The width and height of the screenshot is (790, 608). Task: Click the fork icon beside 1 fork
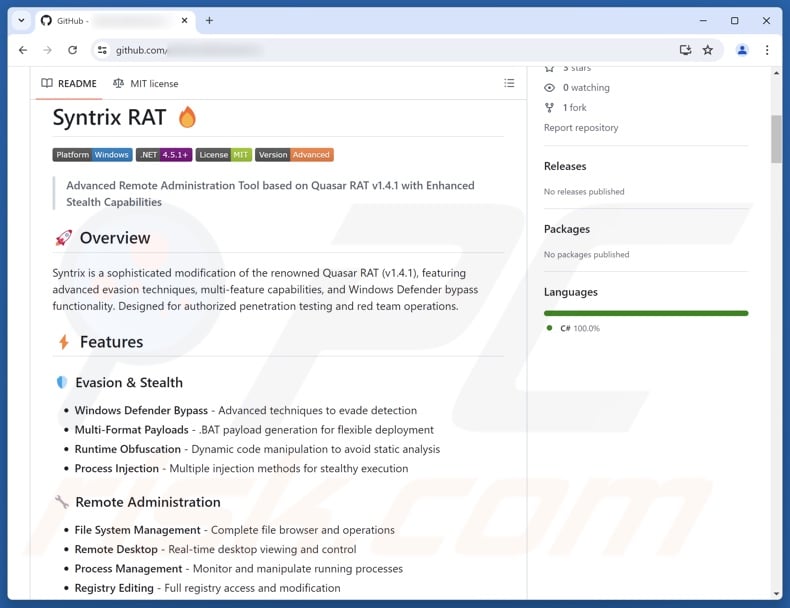pos(549,107)
